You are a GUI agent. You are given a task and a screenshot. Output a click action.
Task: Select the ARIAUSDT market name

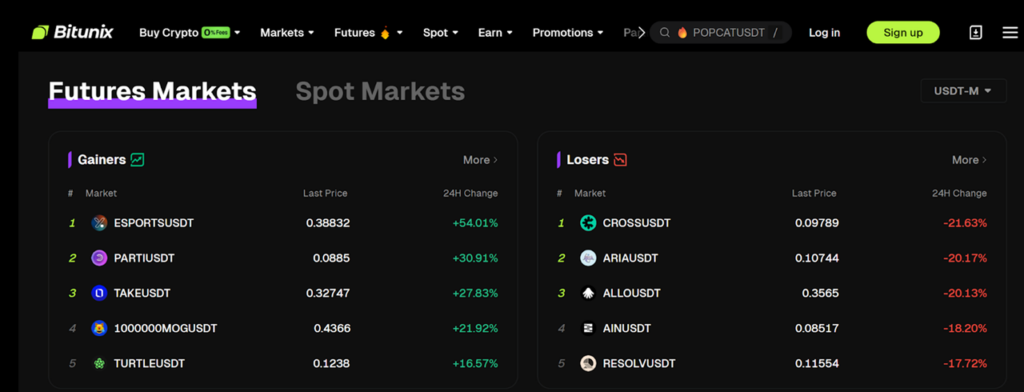(x=630, y=258)
